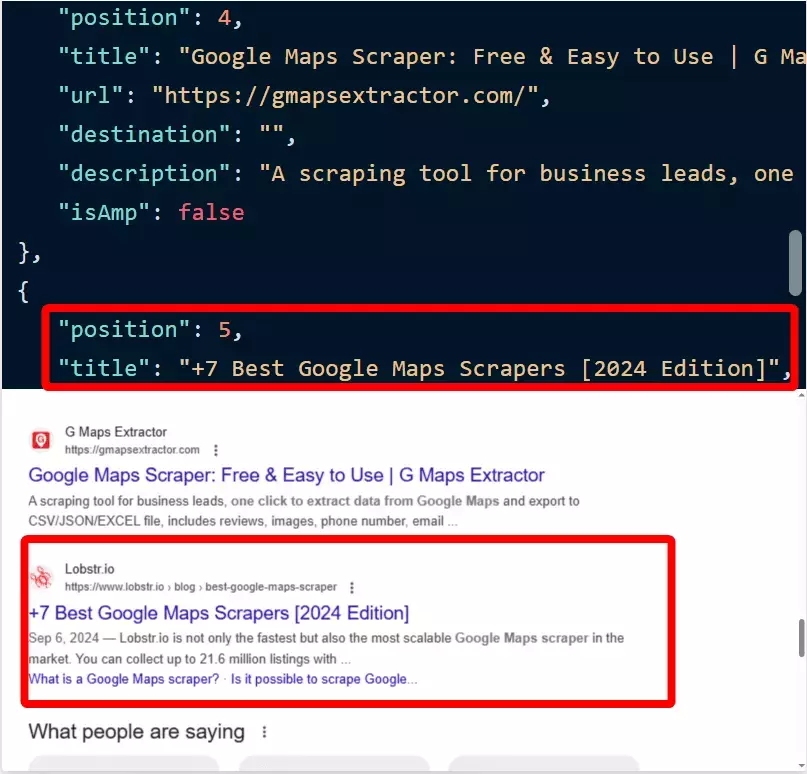The width and height of the screenshot is (807, 774).
Task: Select the "false" value of isAmp
Action: point(211,212)
